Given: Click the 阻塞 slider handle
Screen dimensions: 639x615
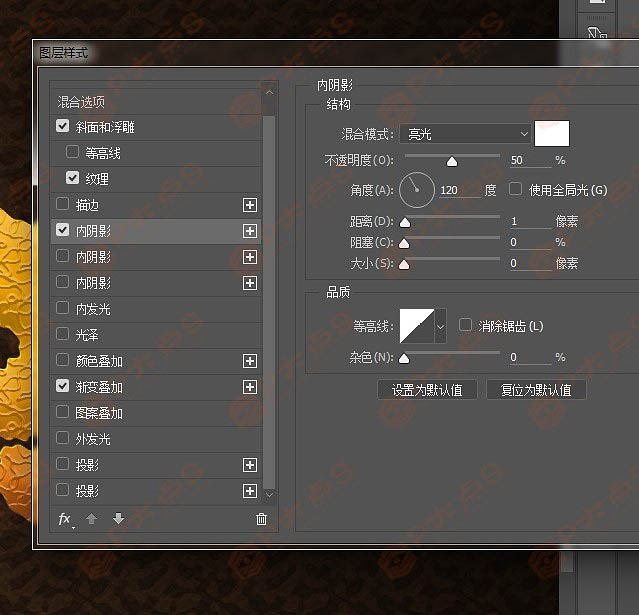Looking at the screenshot, I should [x=404, y=244].
